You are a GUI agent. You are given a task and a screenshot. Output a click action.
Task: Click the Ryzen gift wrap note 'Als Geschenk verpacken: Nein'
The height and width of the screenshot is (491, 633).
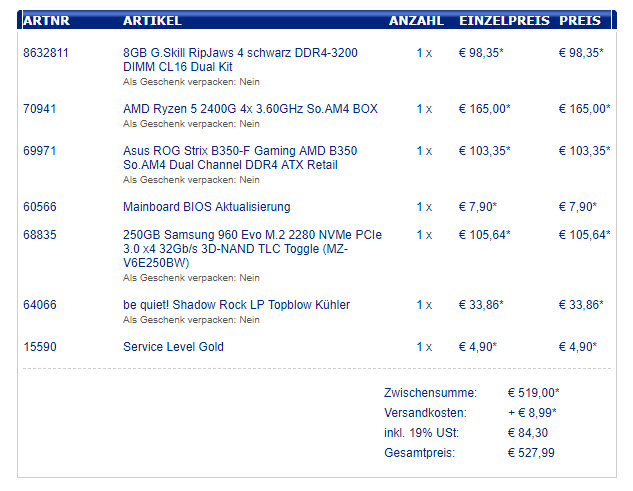[x=191, y=124]
